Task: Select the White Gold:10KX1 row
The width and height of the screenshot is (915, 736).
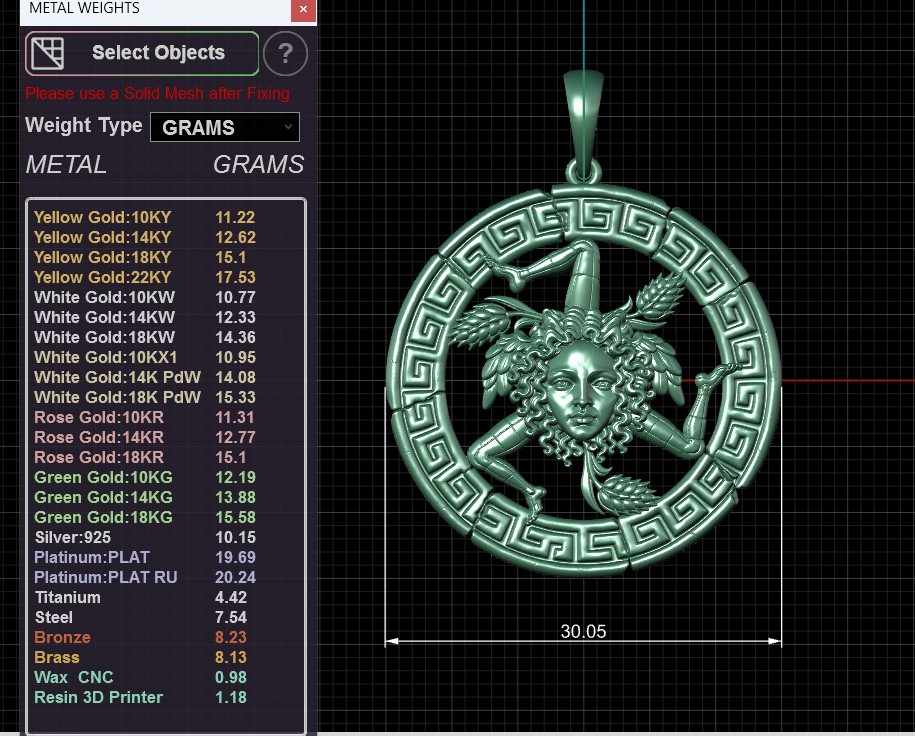Action: click(x=144, y=357)
